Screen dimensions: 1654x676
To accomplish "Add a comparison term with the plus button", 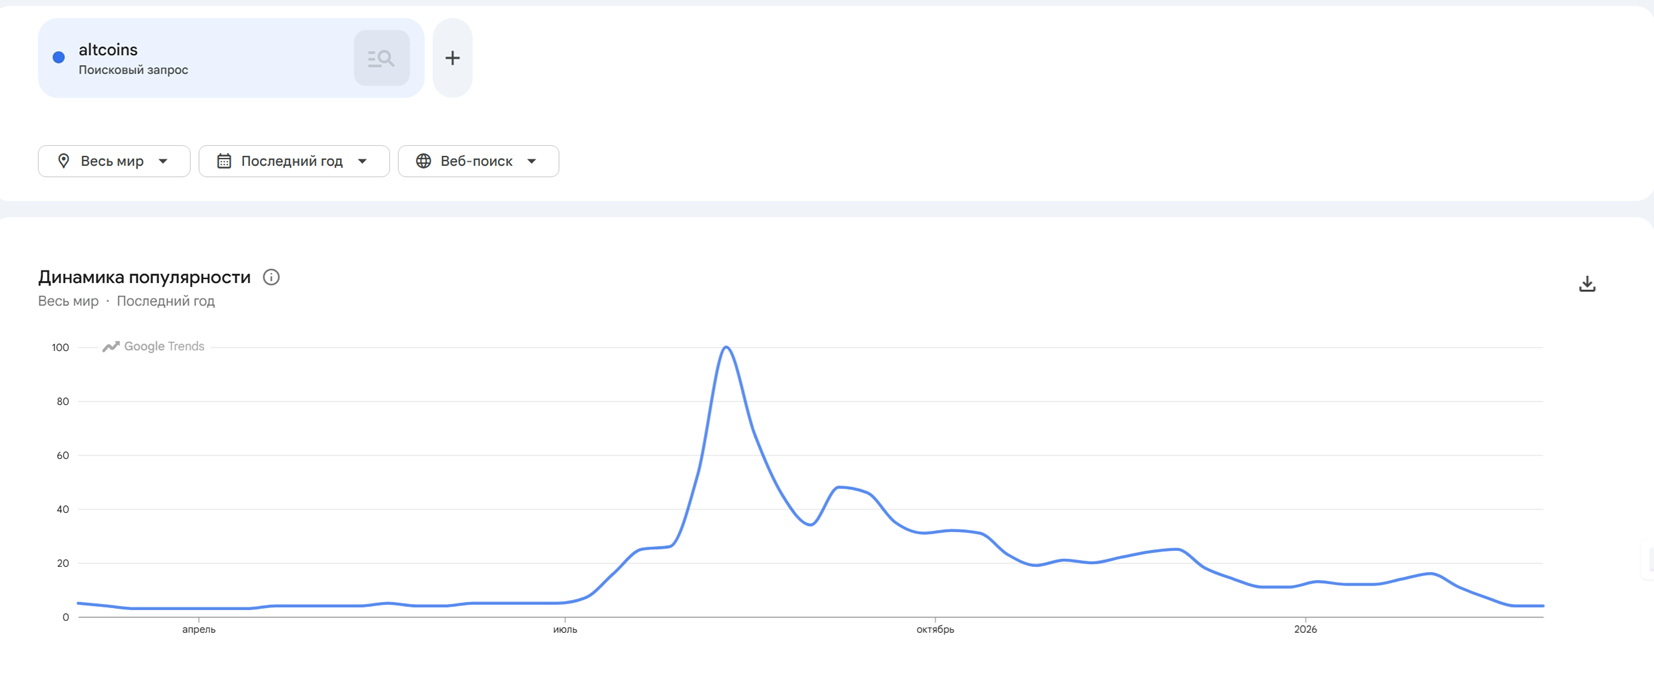I will [453, 58].
